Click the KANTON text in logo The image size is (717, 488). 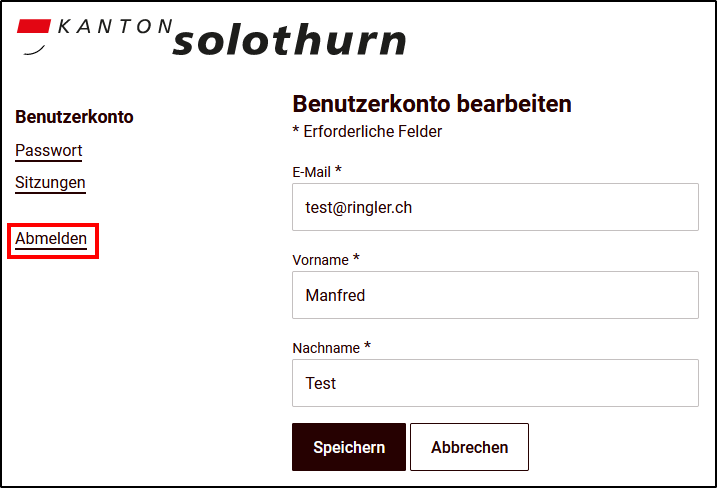[x=115, y=27]
